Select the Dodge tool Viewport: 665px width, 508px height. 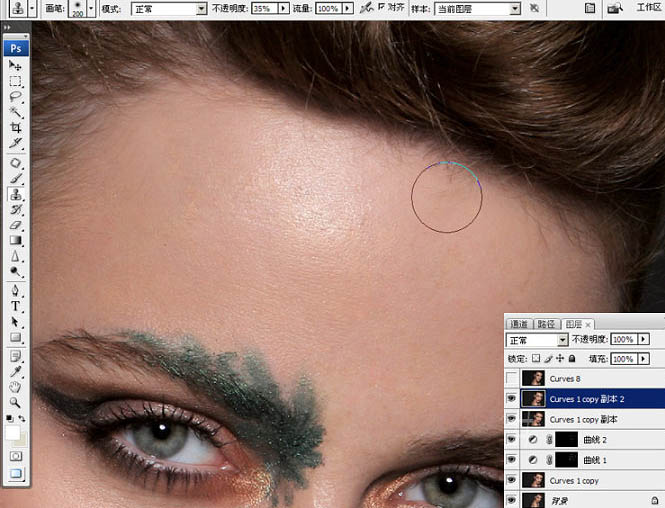coord(16,271)
